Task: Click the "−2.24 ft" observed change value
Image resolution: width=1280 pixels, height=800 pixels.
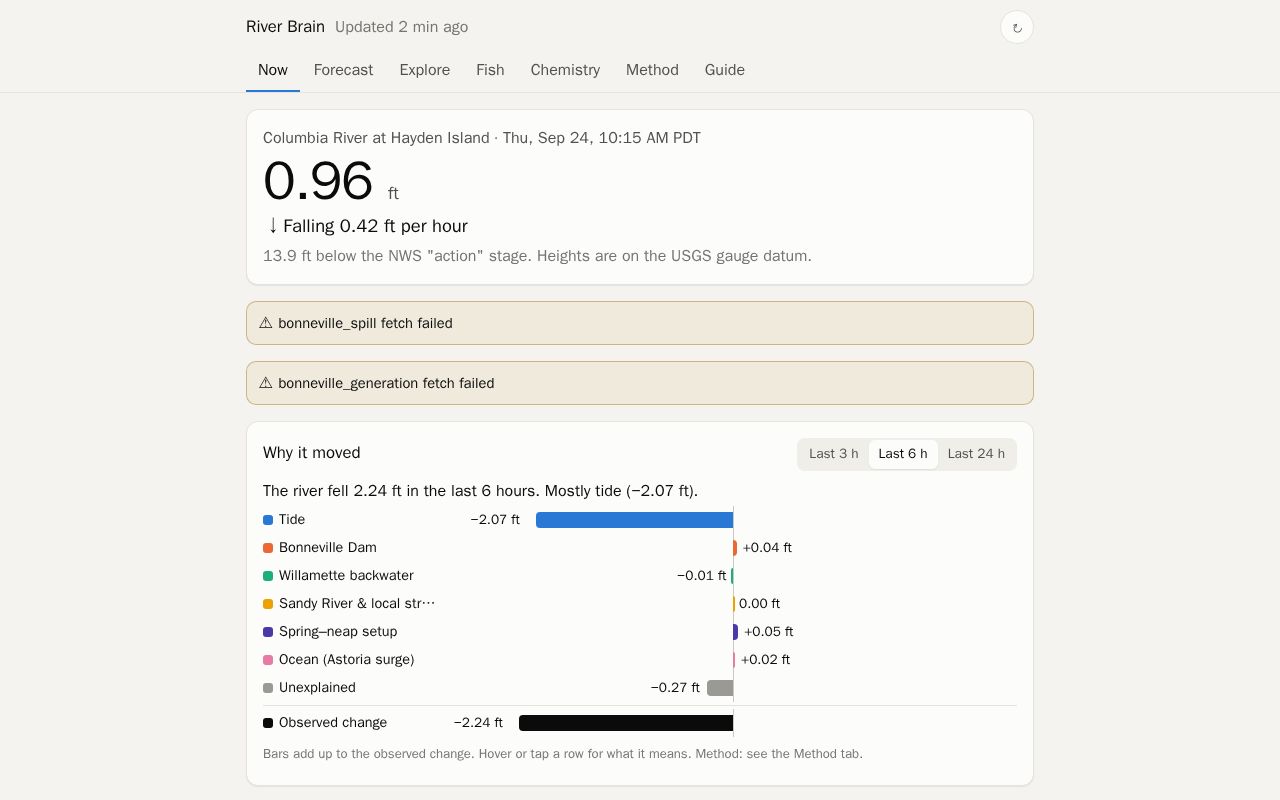Action: (478, 723)
